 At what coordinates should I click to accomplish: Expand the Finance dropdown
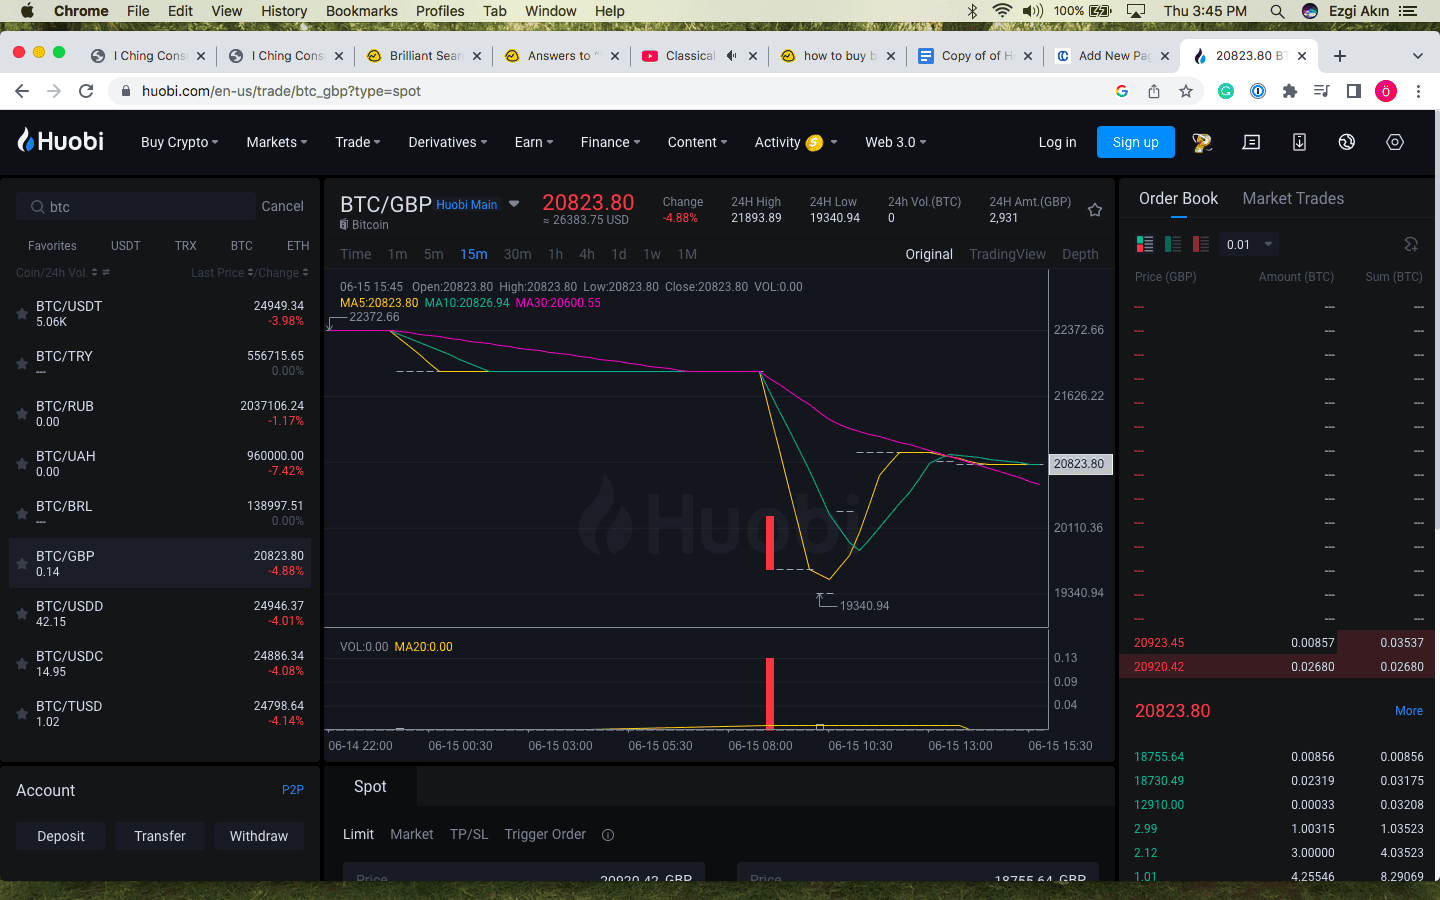click(611, 142)
